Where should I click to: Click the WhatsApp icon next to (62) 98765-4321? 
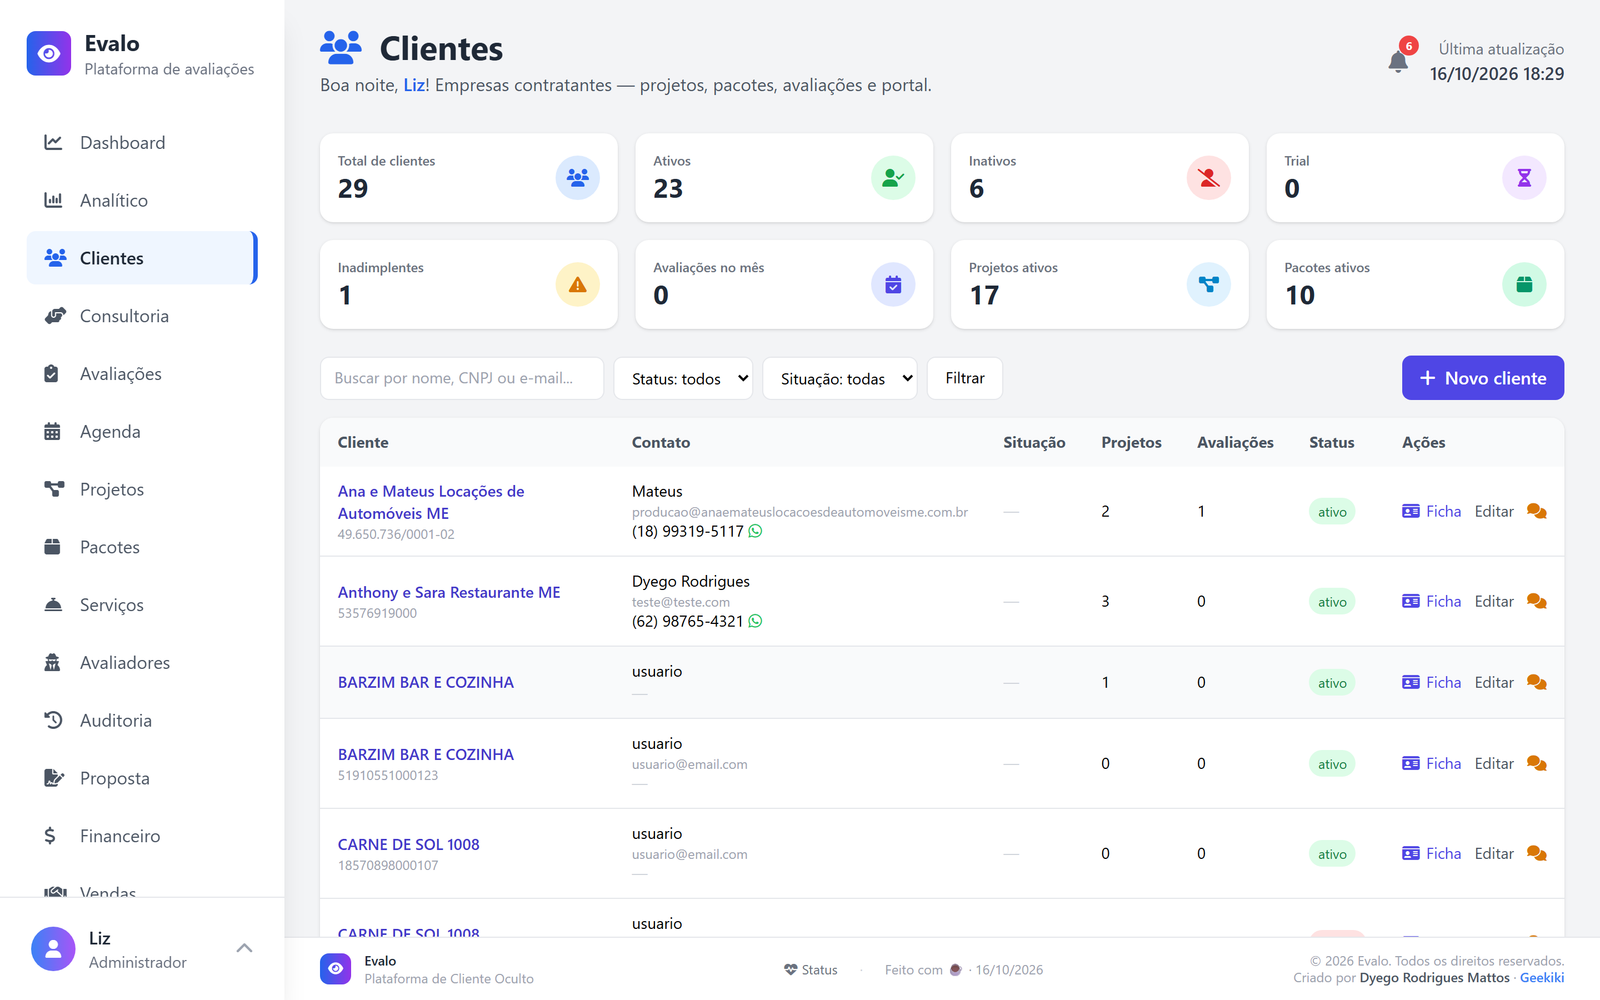(x=755, y=621)
